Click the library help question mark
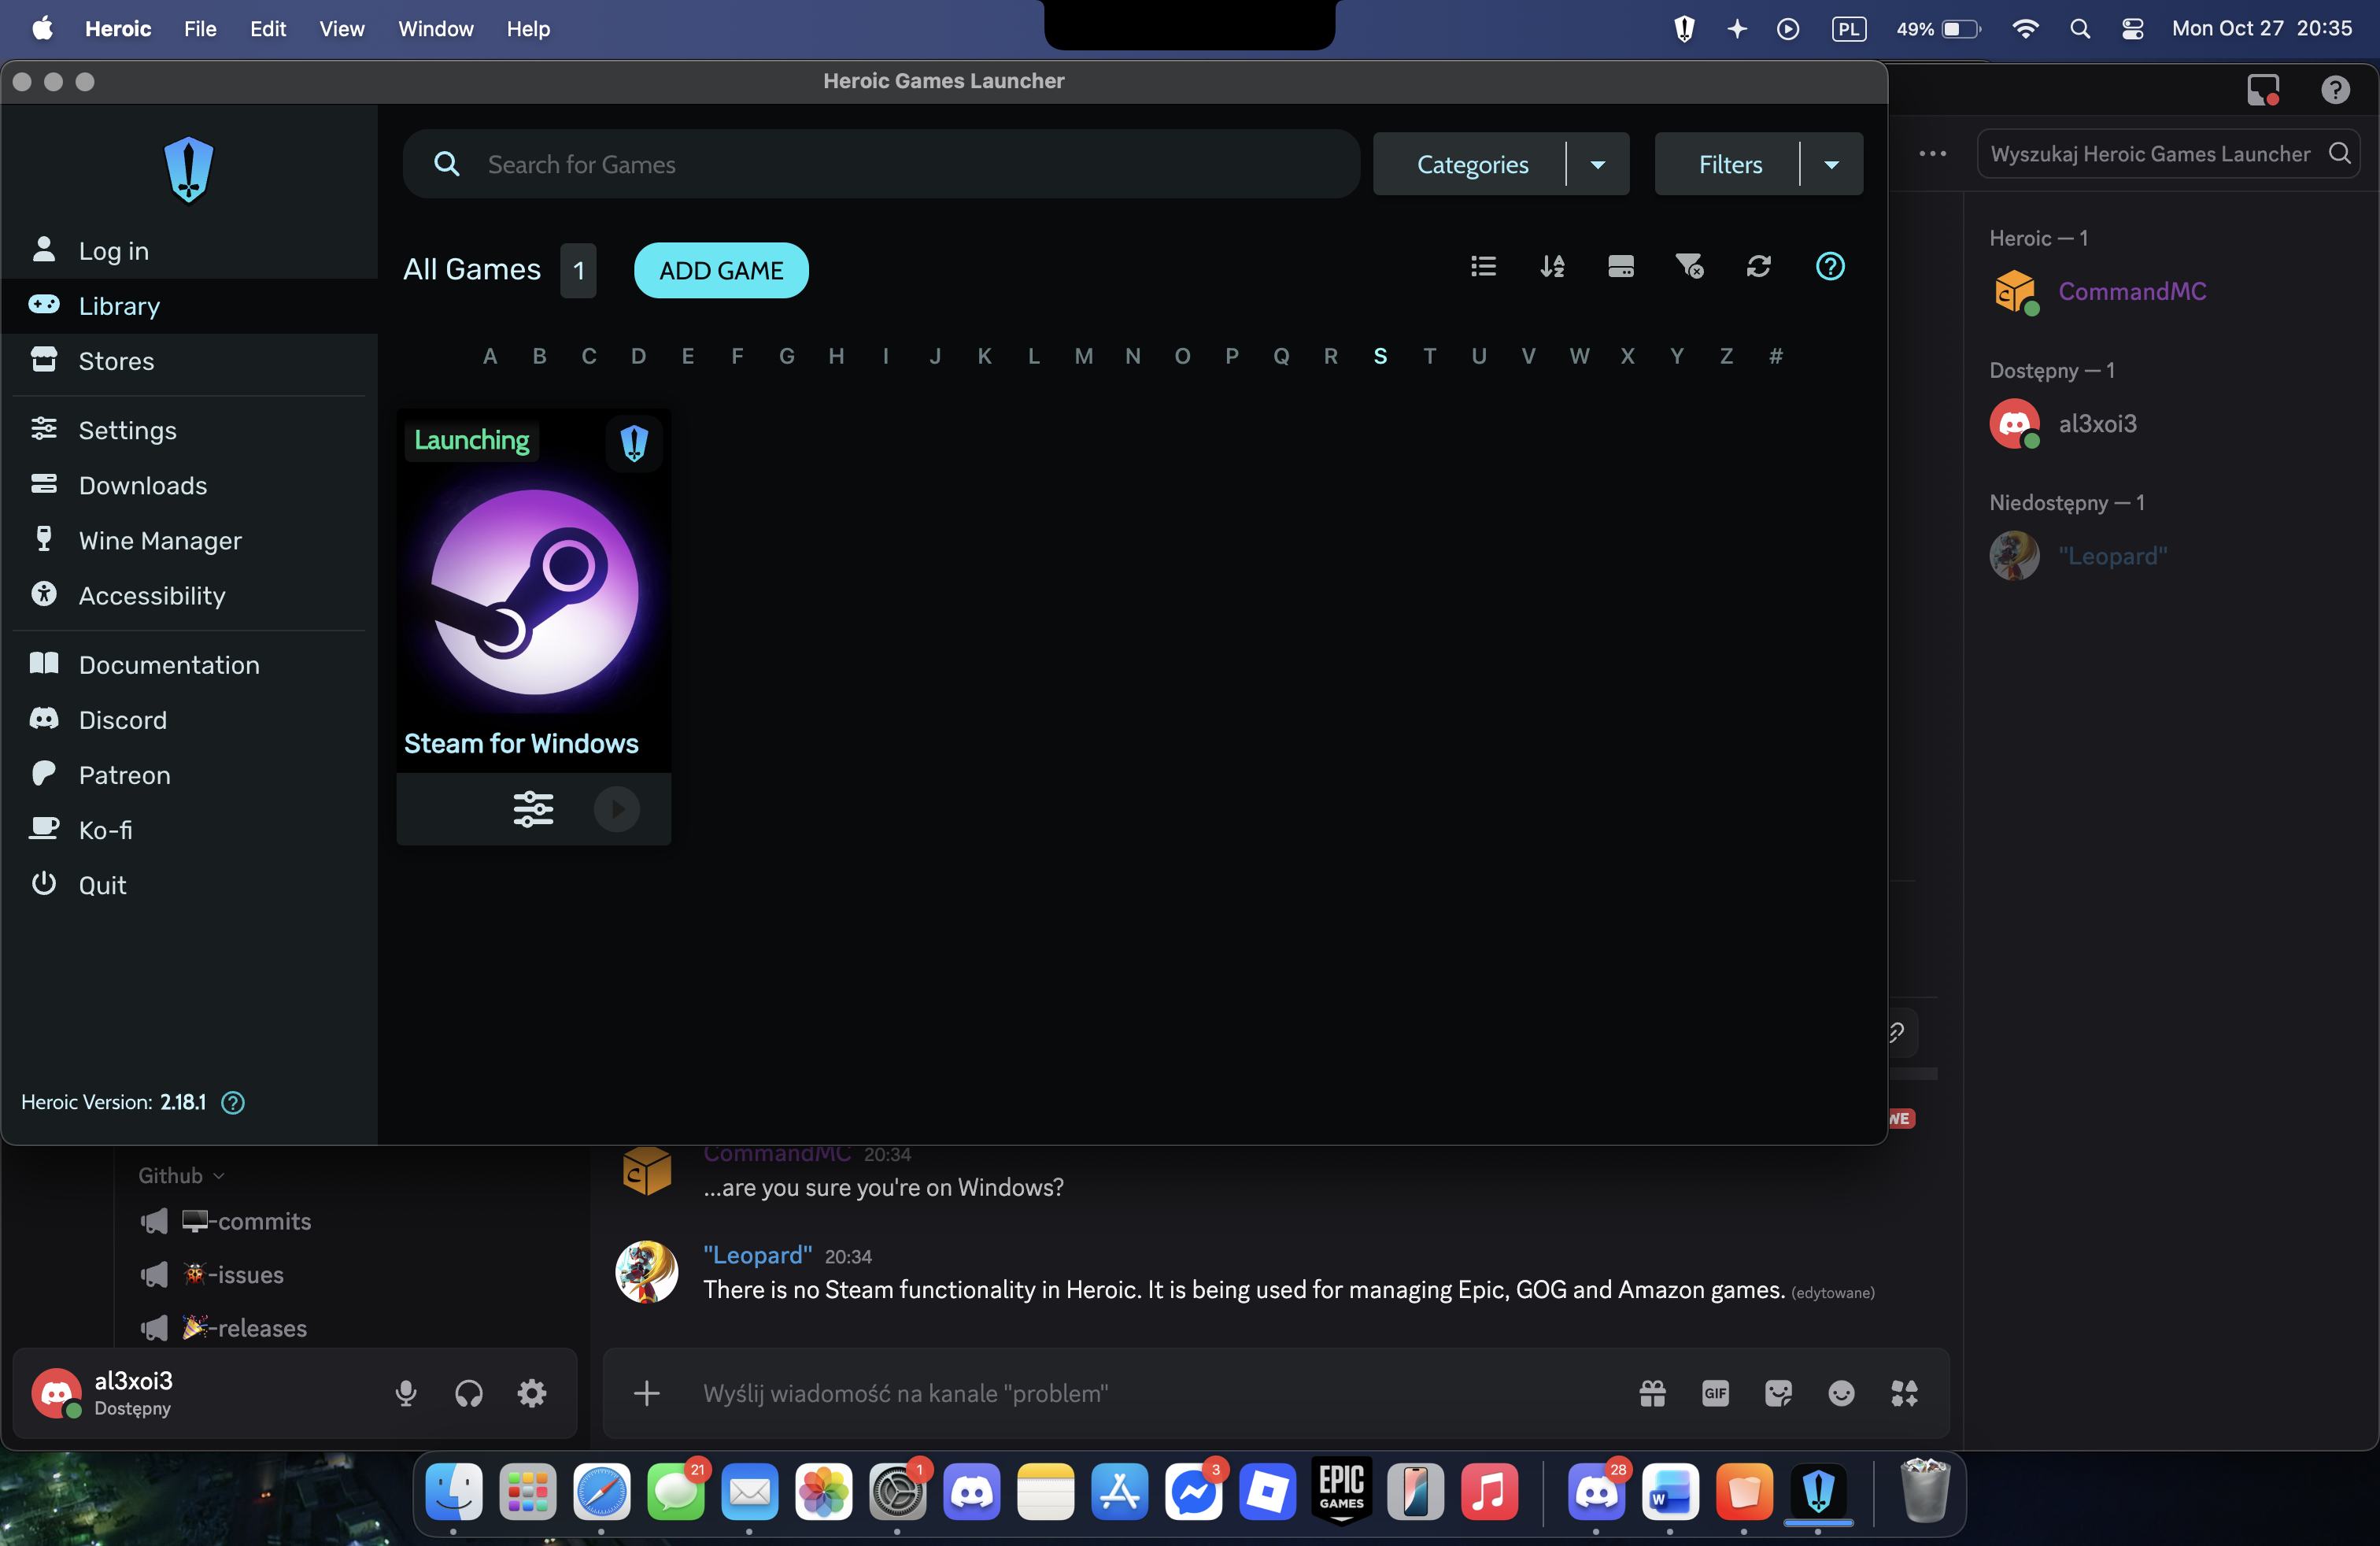 pos(1829,266)
